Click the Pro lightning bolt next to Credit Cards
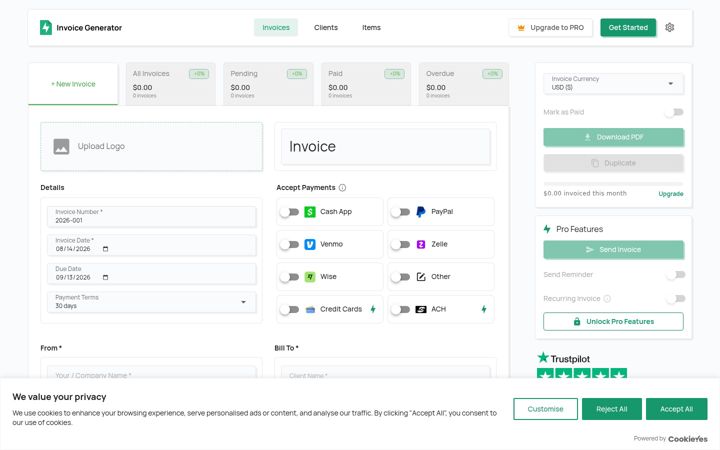 tap(373, 309)
